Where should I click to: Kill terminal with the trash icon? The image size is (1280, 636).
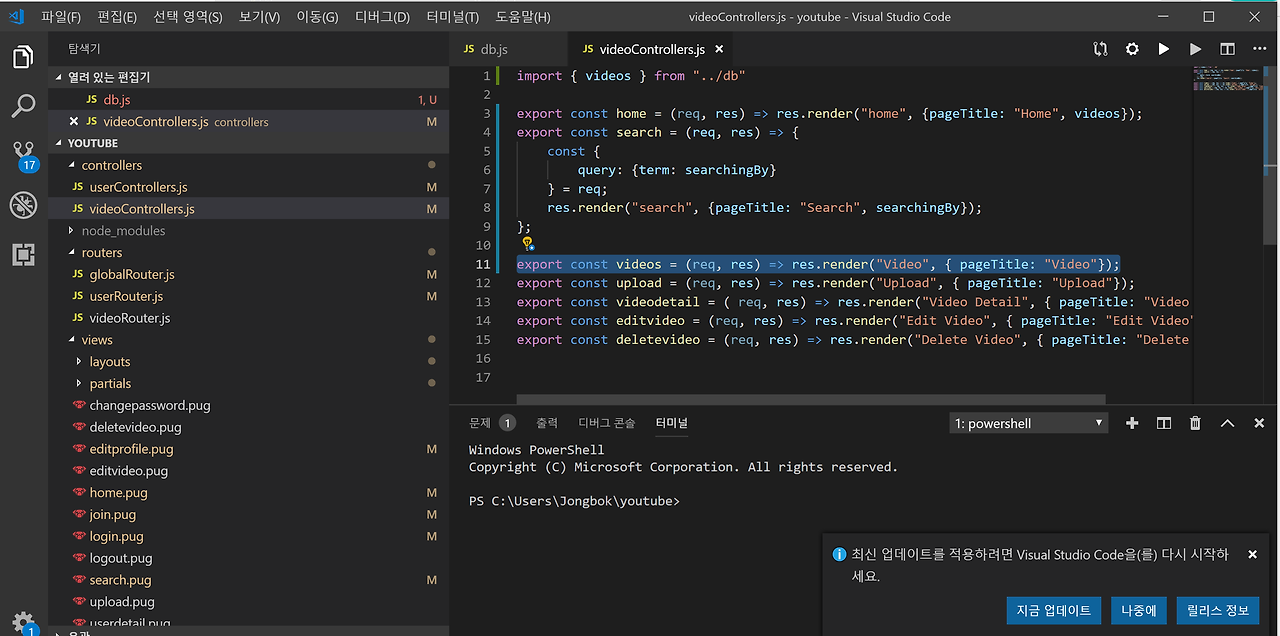coord(1195,423)
